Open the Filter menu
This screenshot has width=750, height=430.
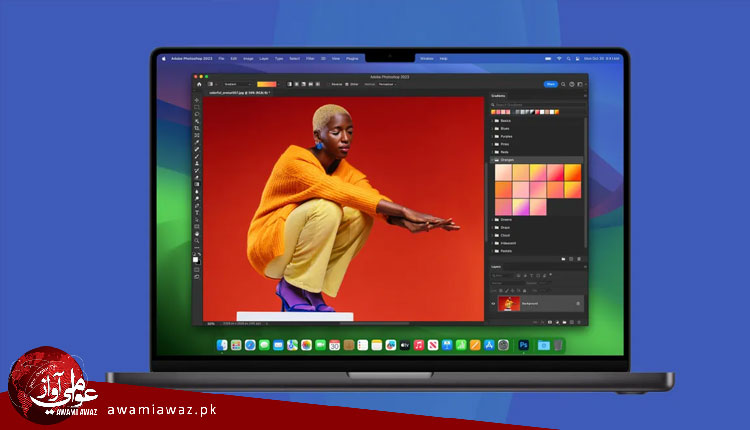point(309,59)
